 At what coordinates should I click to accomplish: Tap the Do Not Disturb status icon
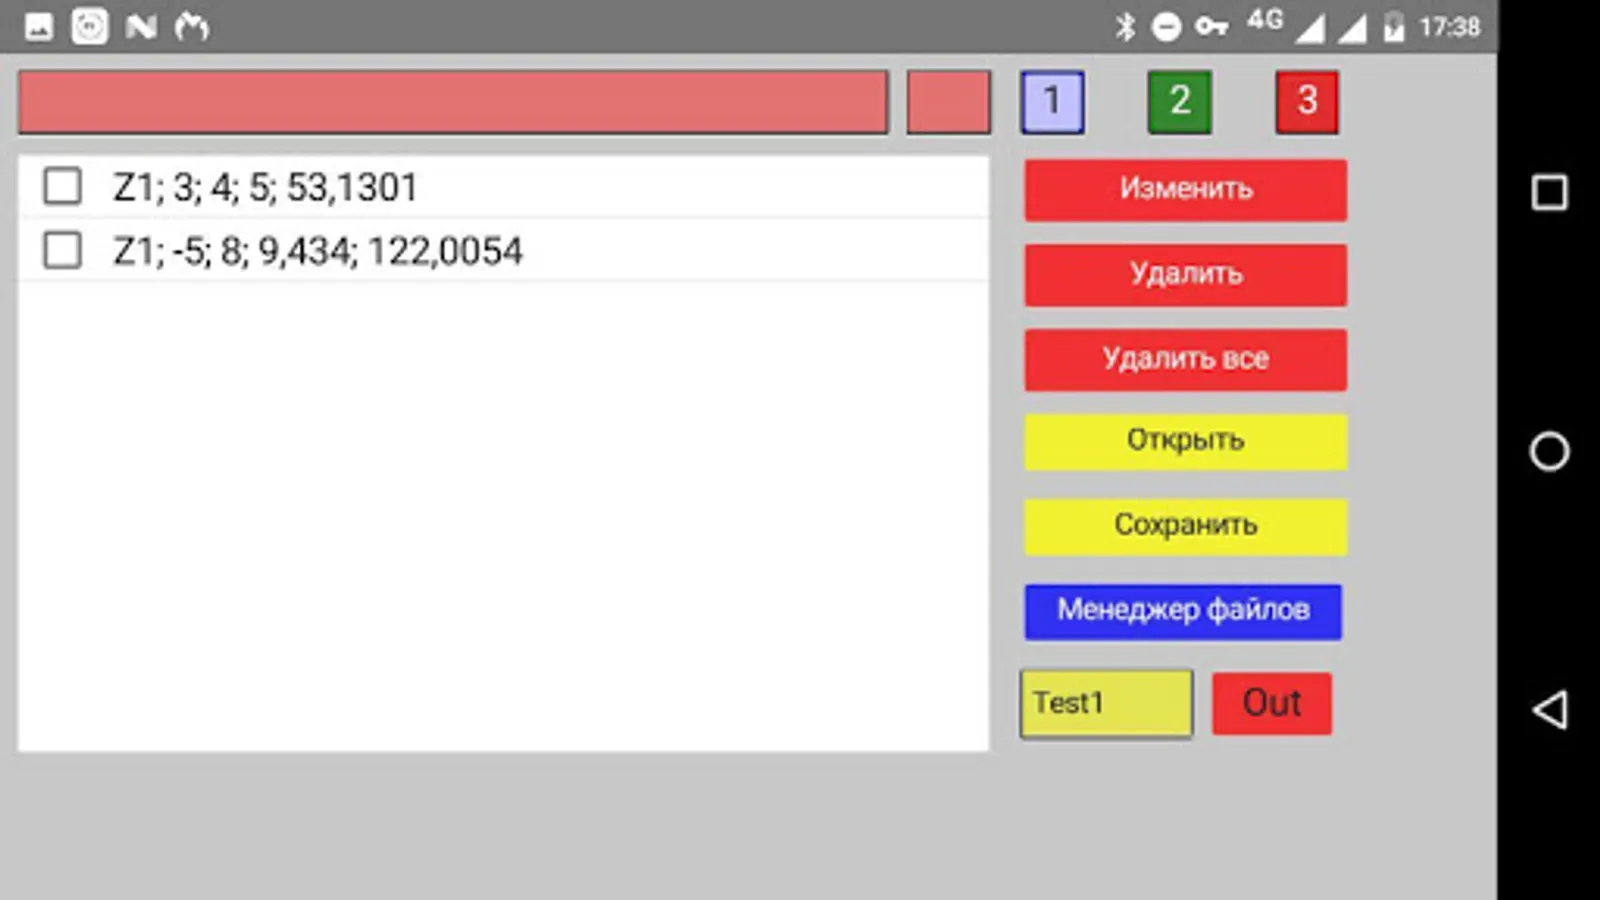tap(1168, 27)
